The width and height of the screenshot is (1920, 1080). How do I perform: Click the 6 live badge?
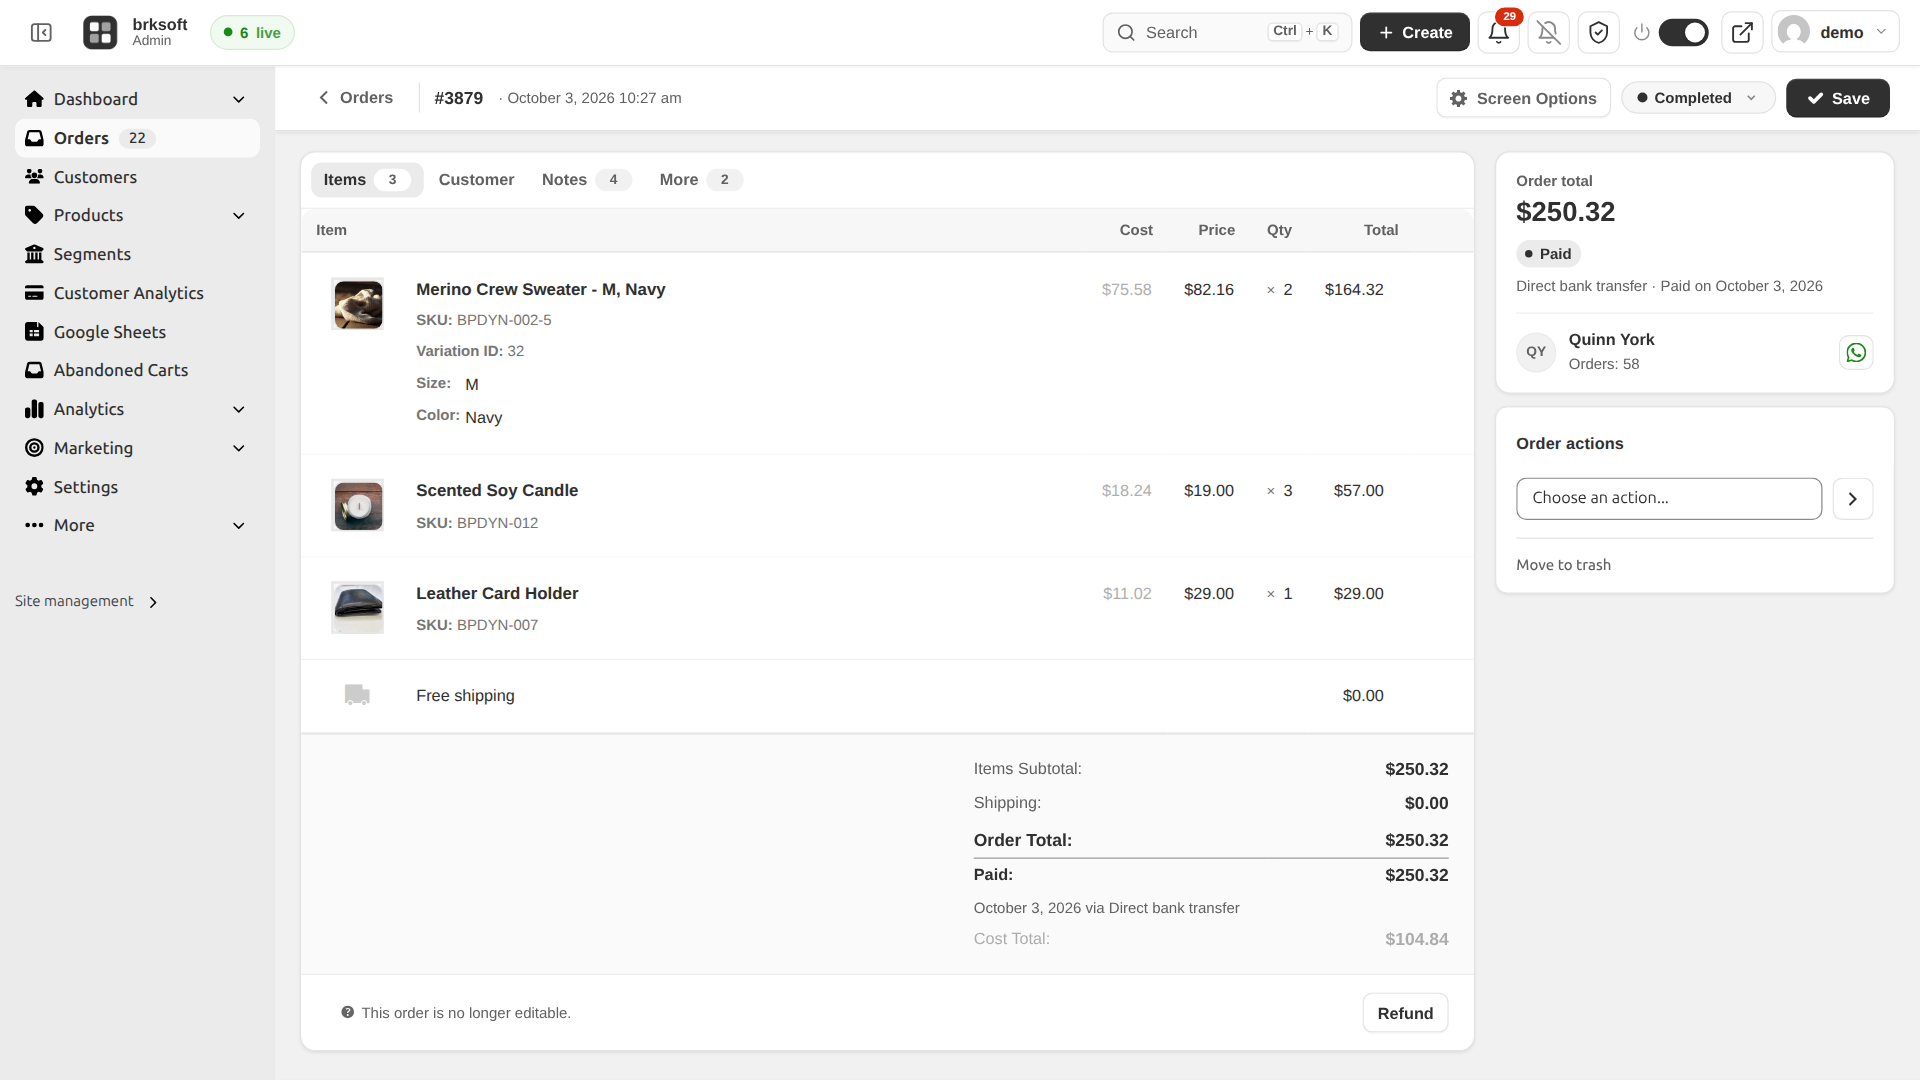[252, 33]
